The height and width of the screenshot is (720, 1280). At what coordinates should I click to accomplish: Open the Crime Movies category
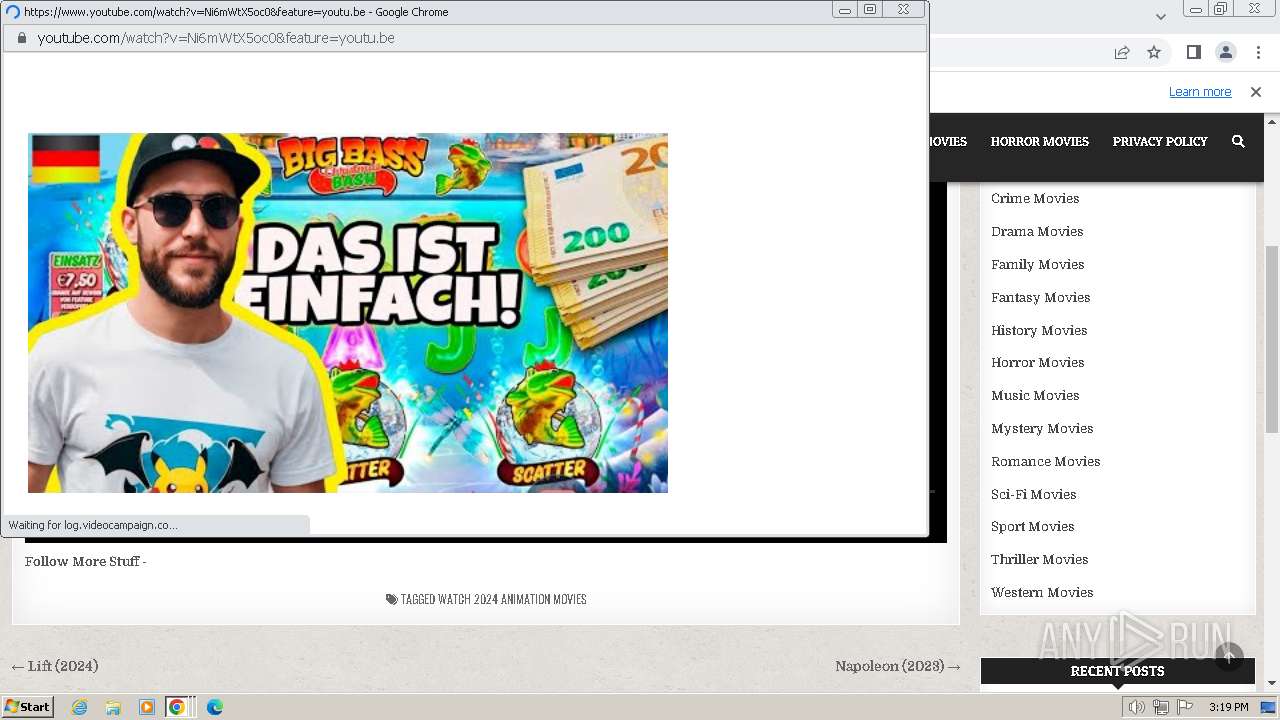[1035, 198]
